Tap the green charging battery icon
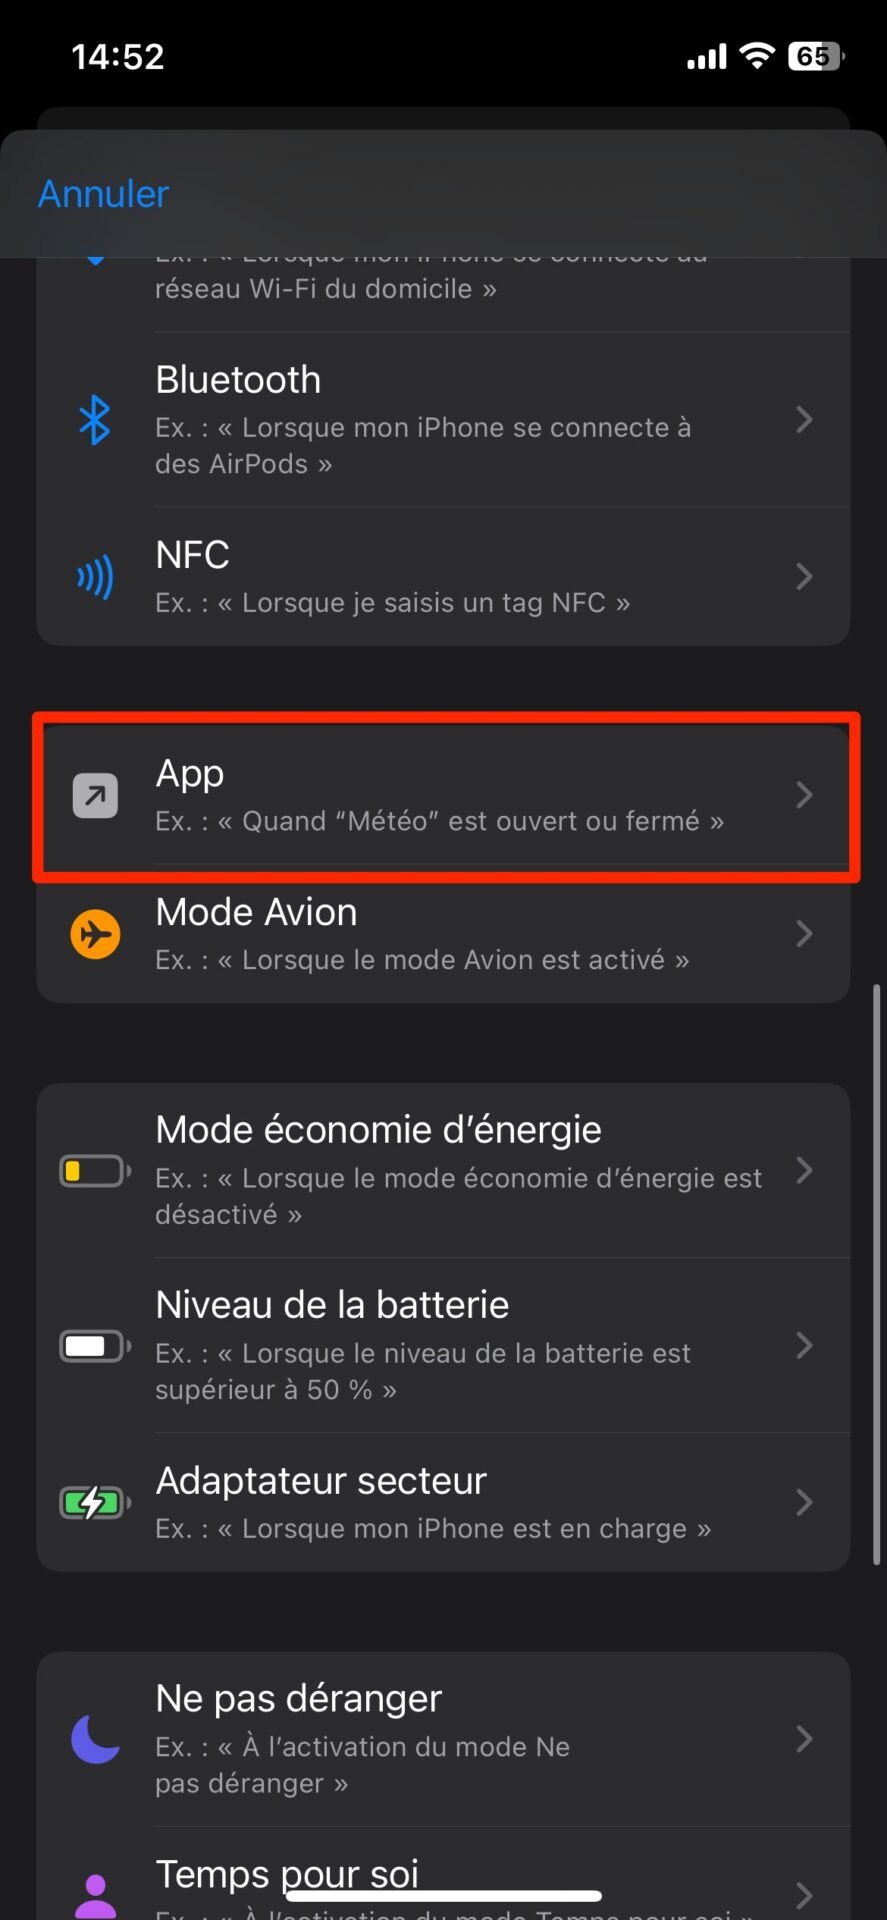The image size is (887, 1920). [96, 1502]
